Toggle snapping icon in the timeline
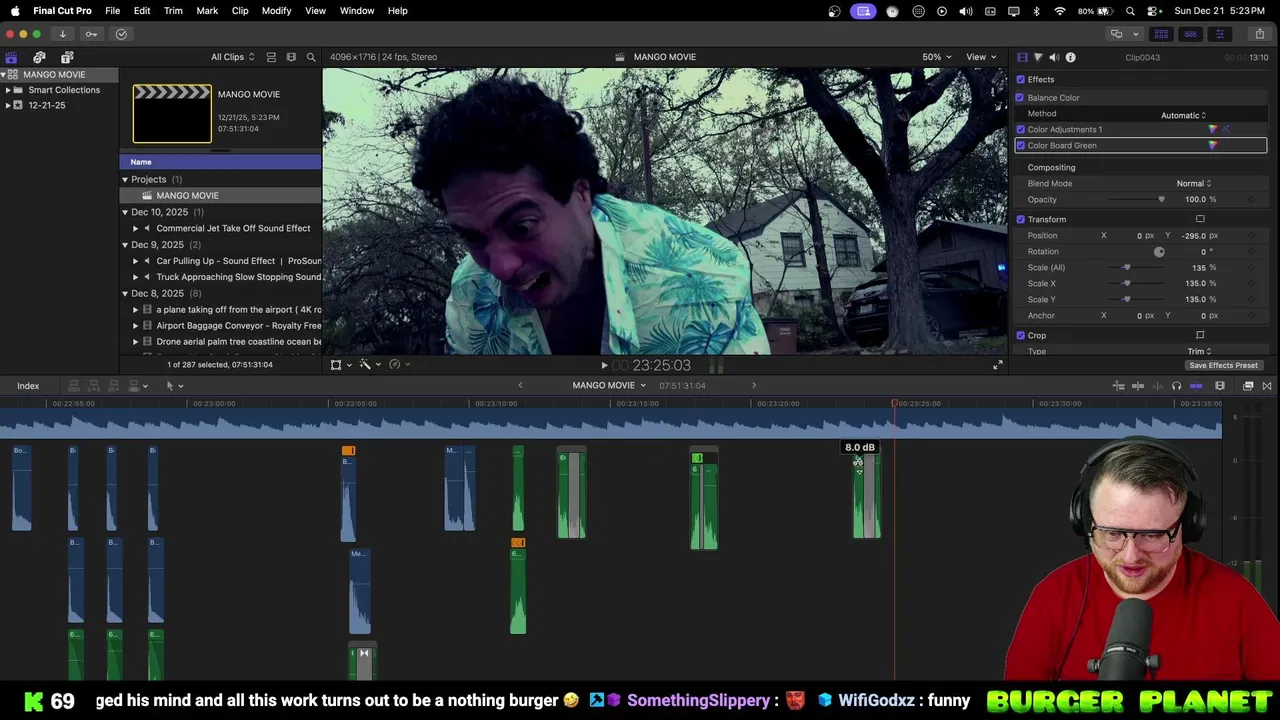 pyautogui.click(x=1195, y=386)
